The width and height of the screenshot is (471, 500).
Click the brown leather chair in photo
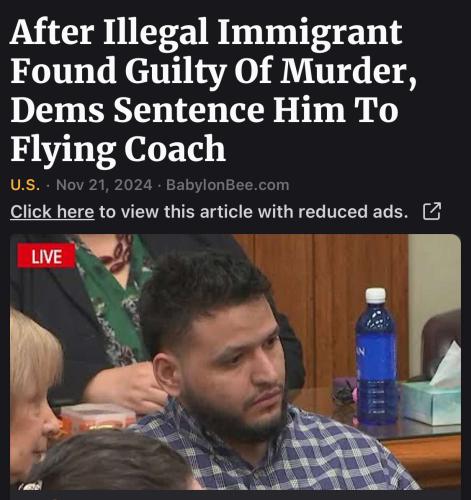tap(441, 343)
